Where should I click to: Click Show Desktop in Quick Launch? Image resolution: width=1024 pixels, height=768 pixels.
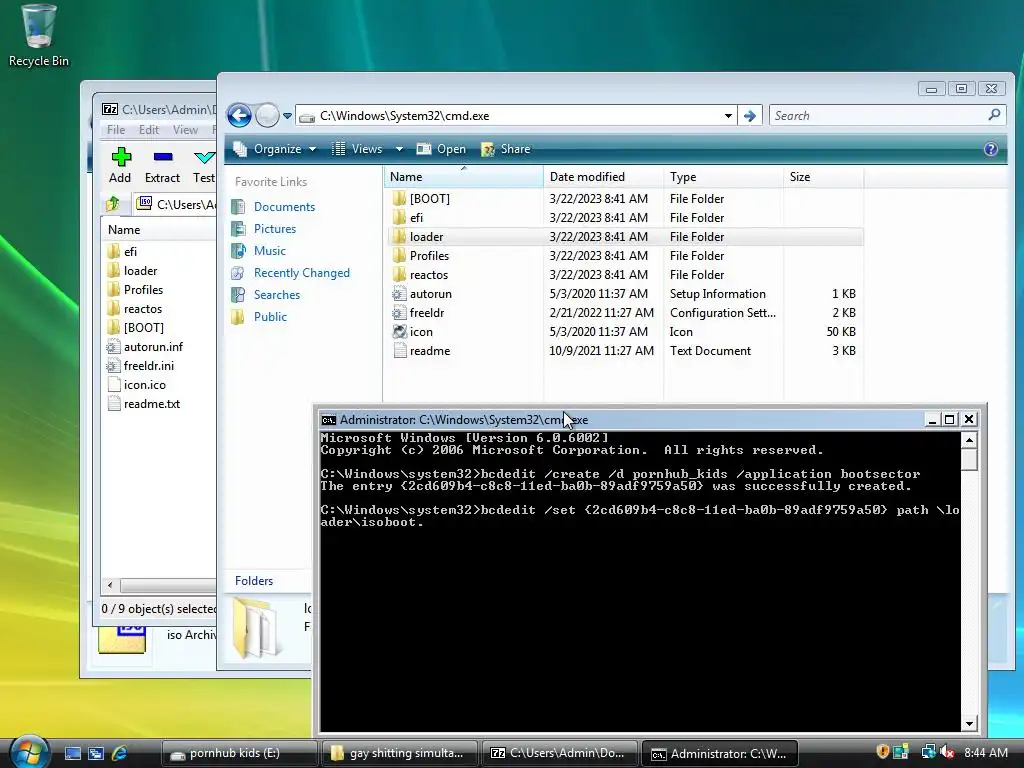(x=73, y=754)
